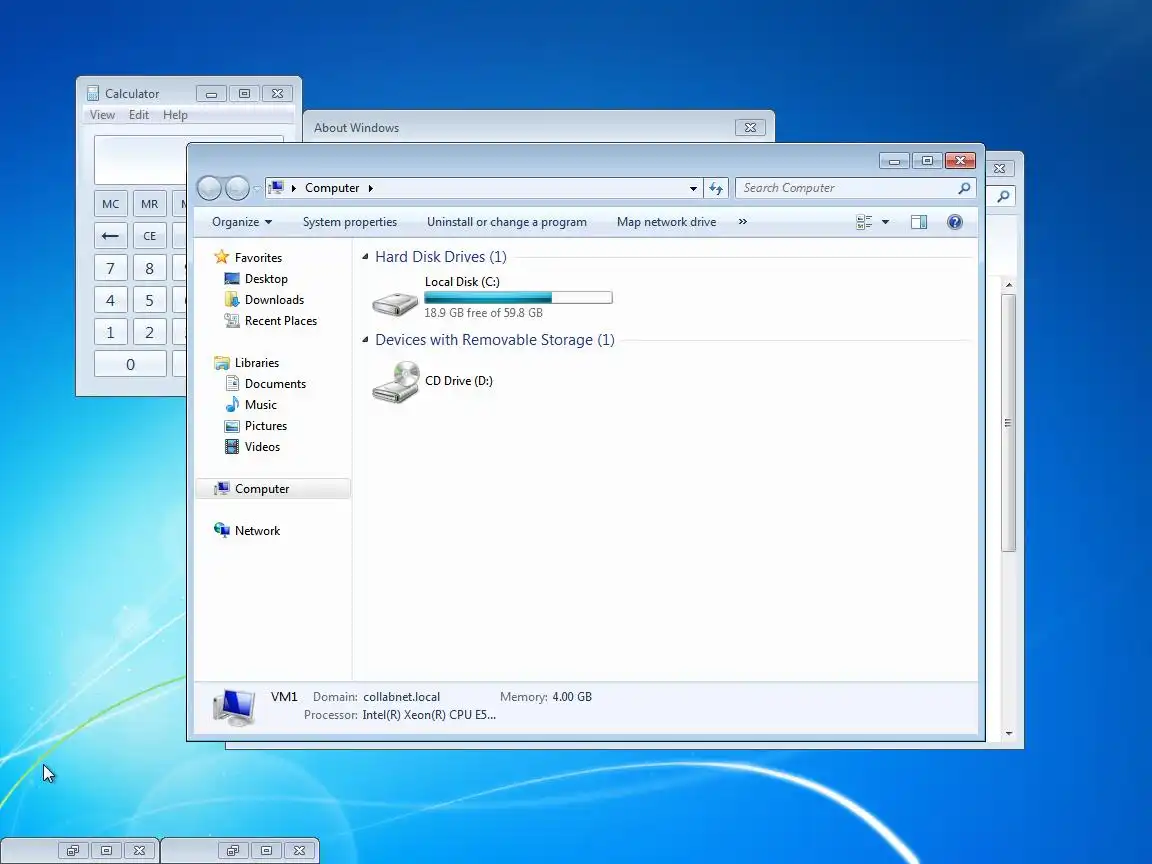Click the Explorer Forward arrow button
This screenshot has height=864, width=1152.
click(237, 188)
